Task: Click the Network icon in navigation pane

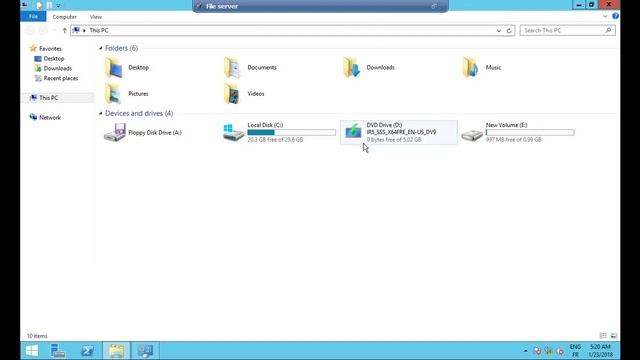Action: coord(33,117)
